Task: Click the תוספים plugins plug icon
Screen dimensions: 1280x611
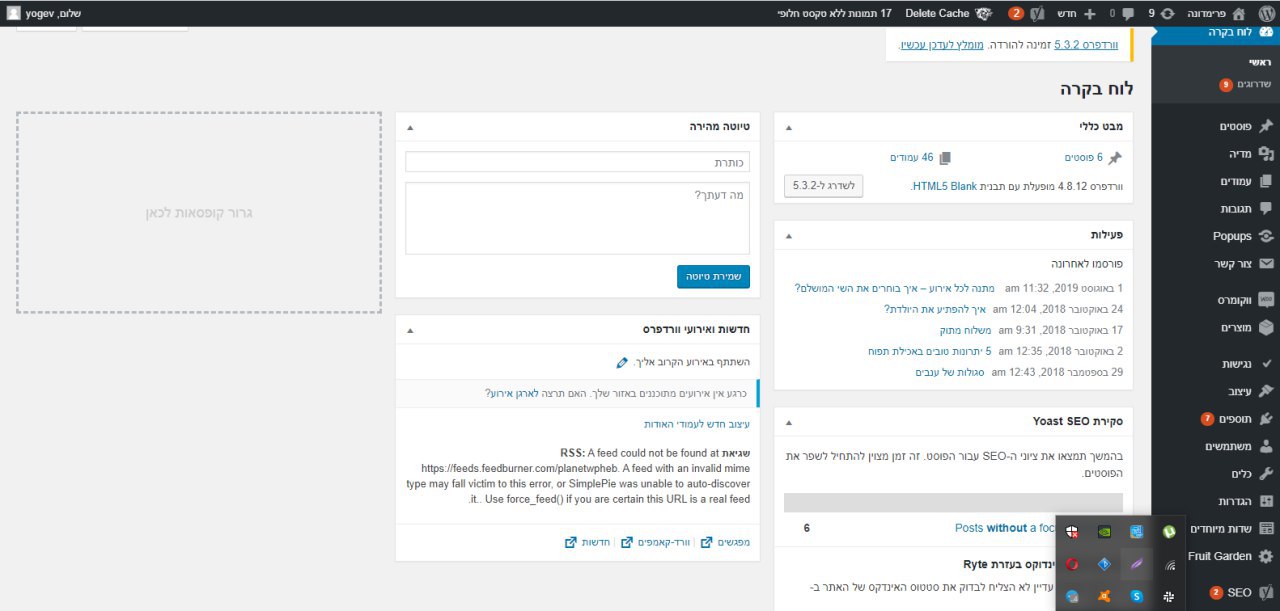Action: click(1266, 418)
